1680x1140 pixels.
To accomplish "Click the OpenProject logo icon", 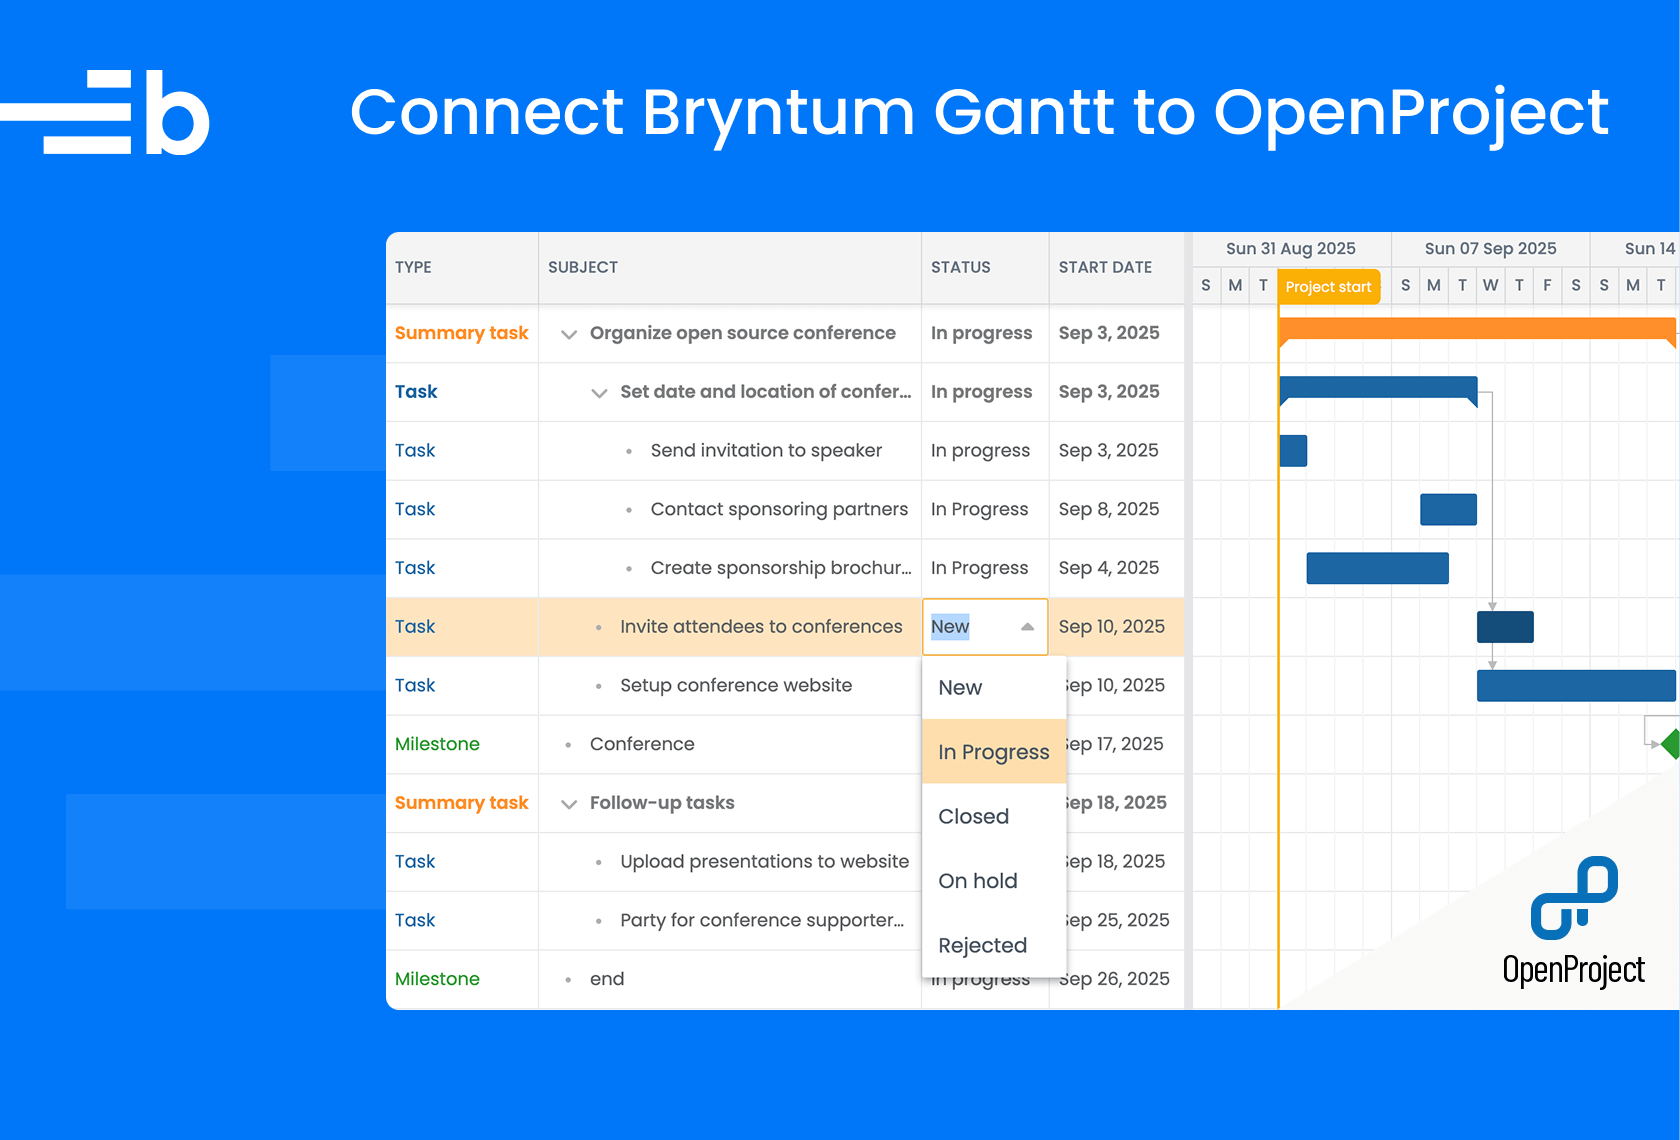I will [1573, 897].
